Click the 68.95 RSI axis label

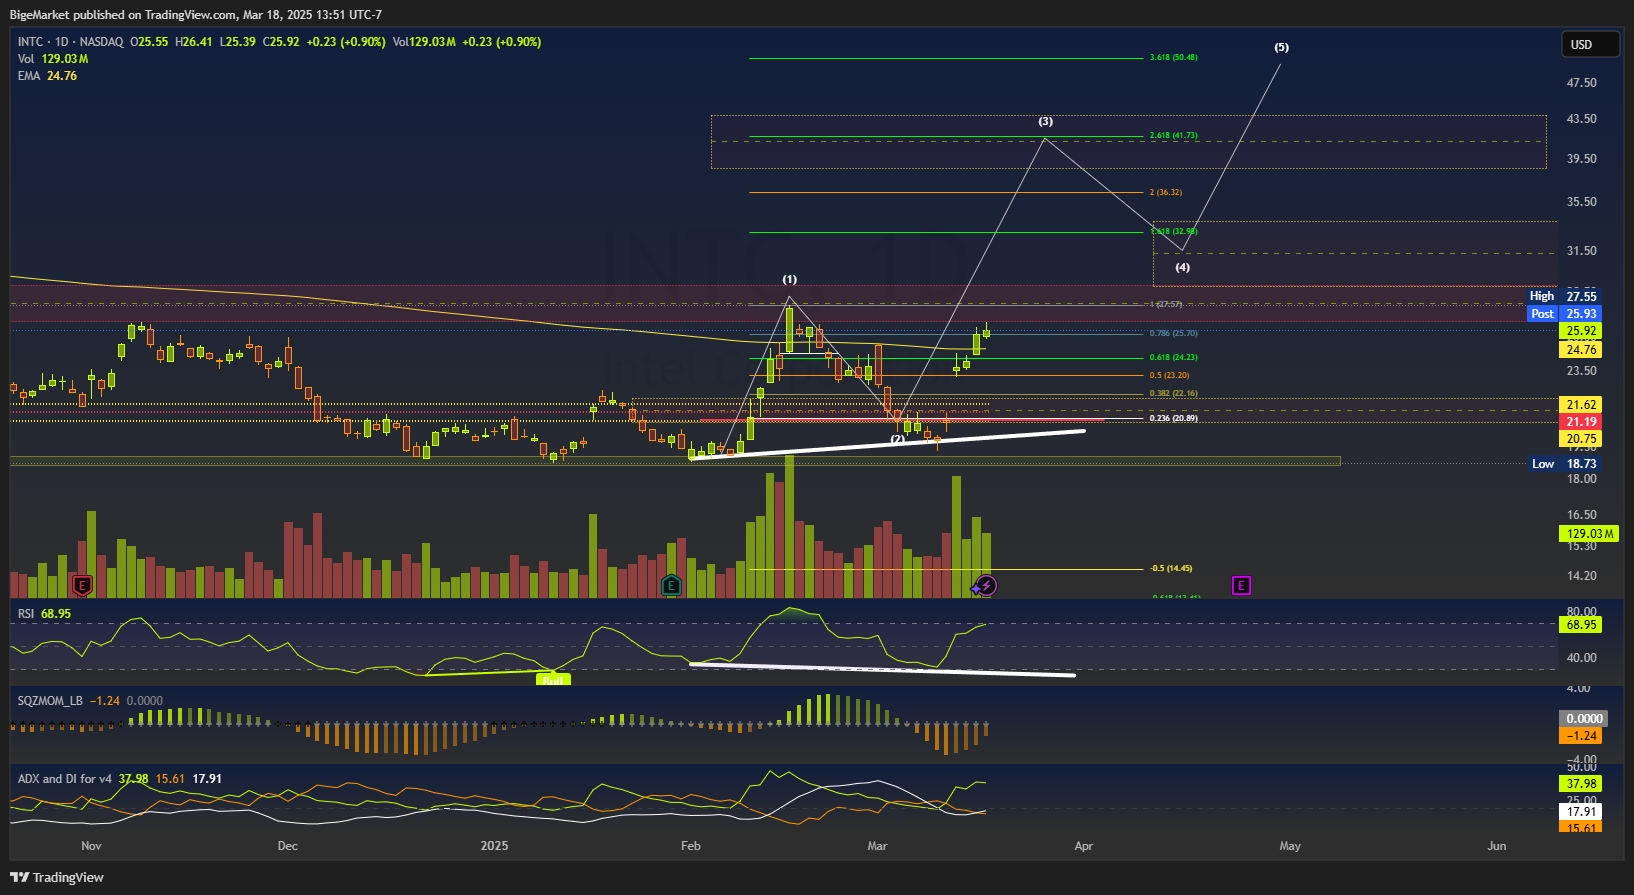(1581, 625)
